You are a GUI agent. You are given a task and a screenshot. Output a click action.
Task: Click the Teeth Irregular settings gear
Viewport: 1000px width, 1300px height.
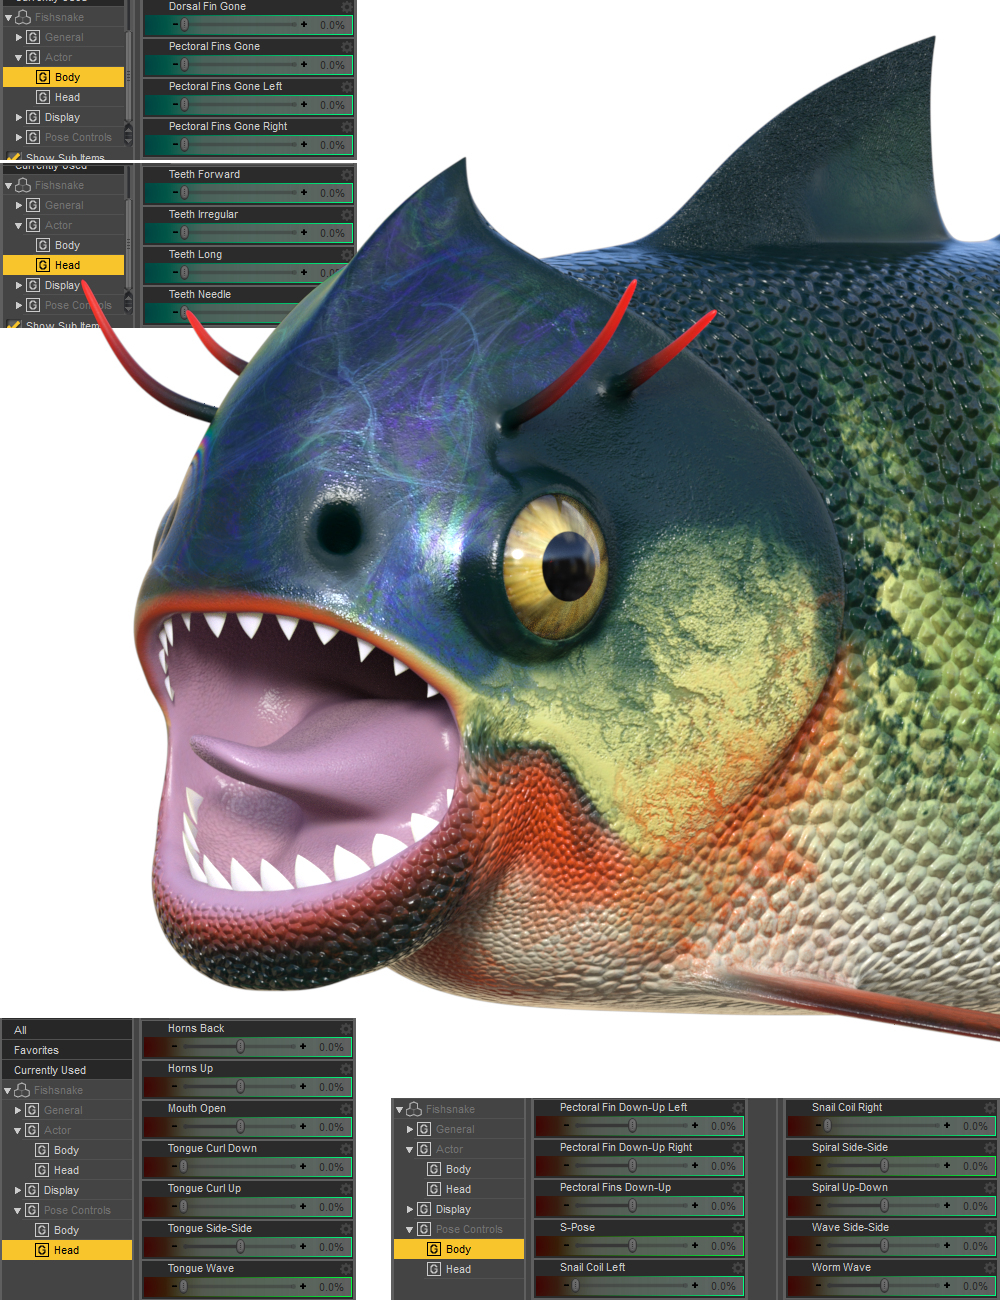coord(347,215)
